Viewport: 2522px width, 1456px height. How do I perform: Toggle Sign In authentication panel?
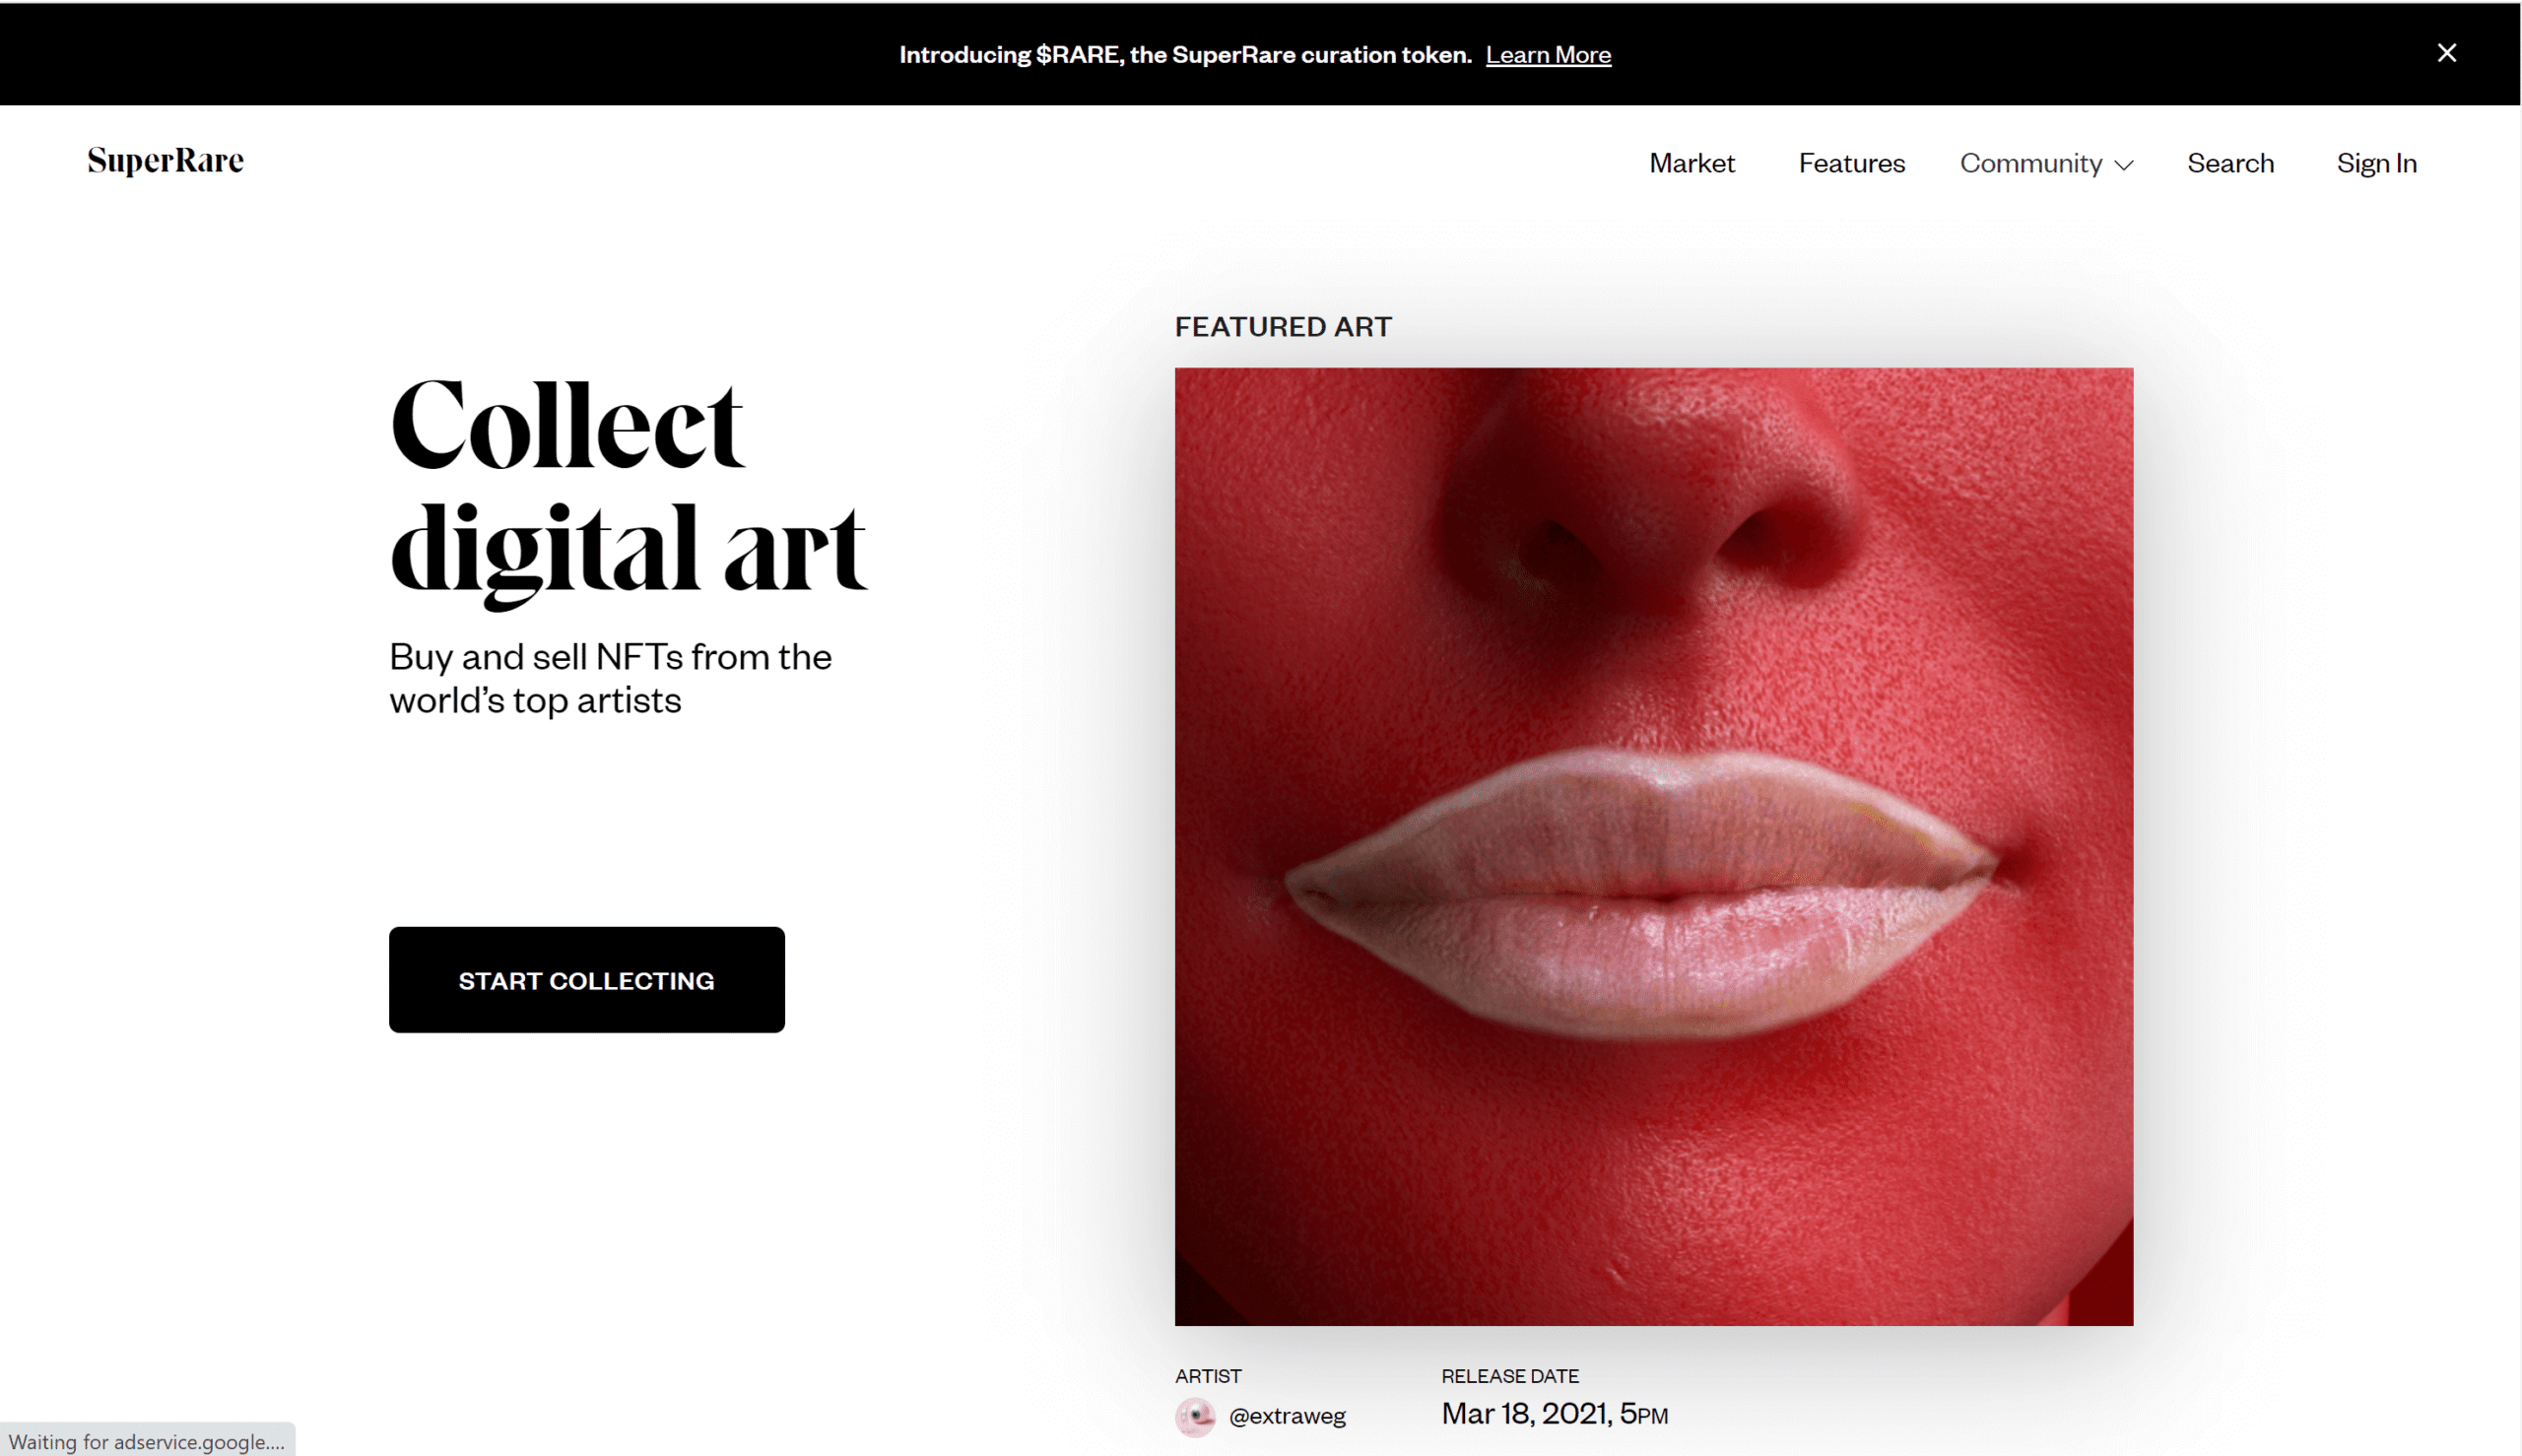click(x=2376, y=162)
